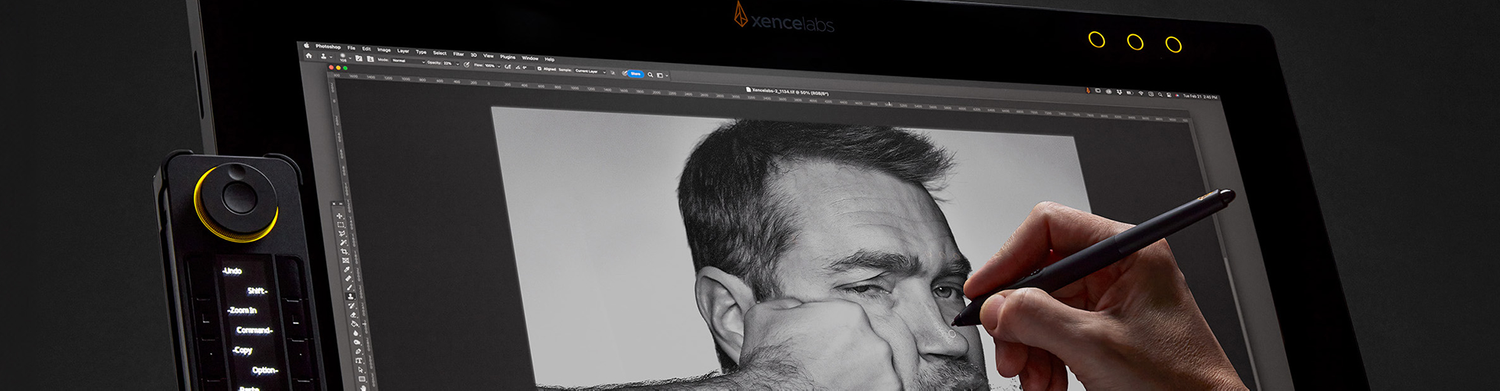
Task: Toggle pressure for size button
Action: click(x=624, y=73)
